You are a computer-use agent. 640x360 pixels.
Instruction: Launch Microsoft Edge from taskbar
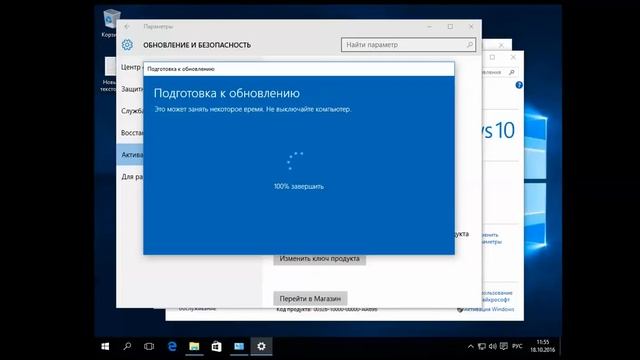(172, 347)
